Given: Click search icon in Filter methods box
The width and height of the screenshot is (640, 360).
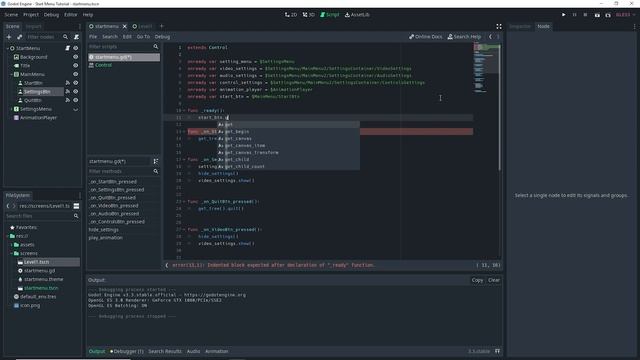Looking at the screenshot, I should coord(156,171).
